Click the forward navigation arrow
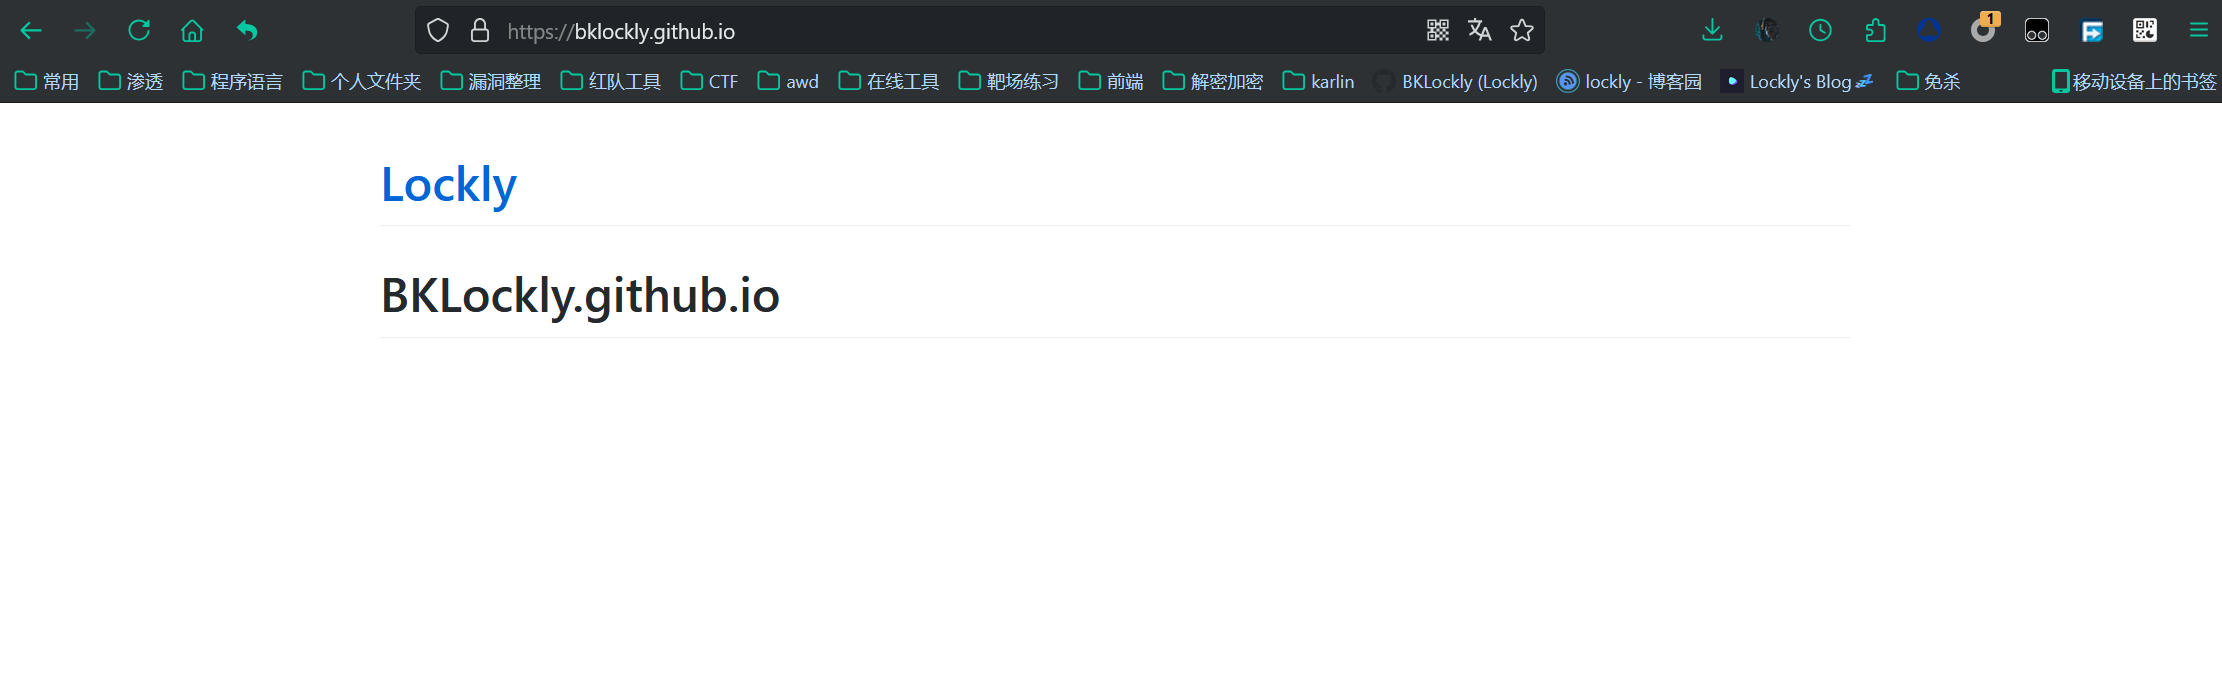Viewport: 2222px width, 698px height. (x=85, y=31)
